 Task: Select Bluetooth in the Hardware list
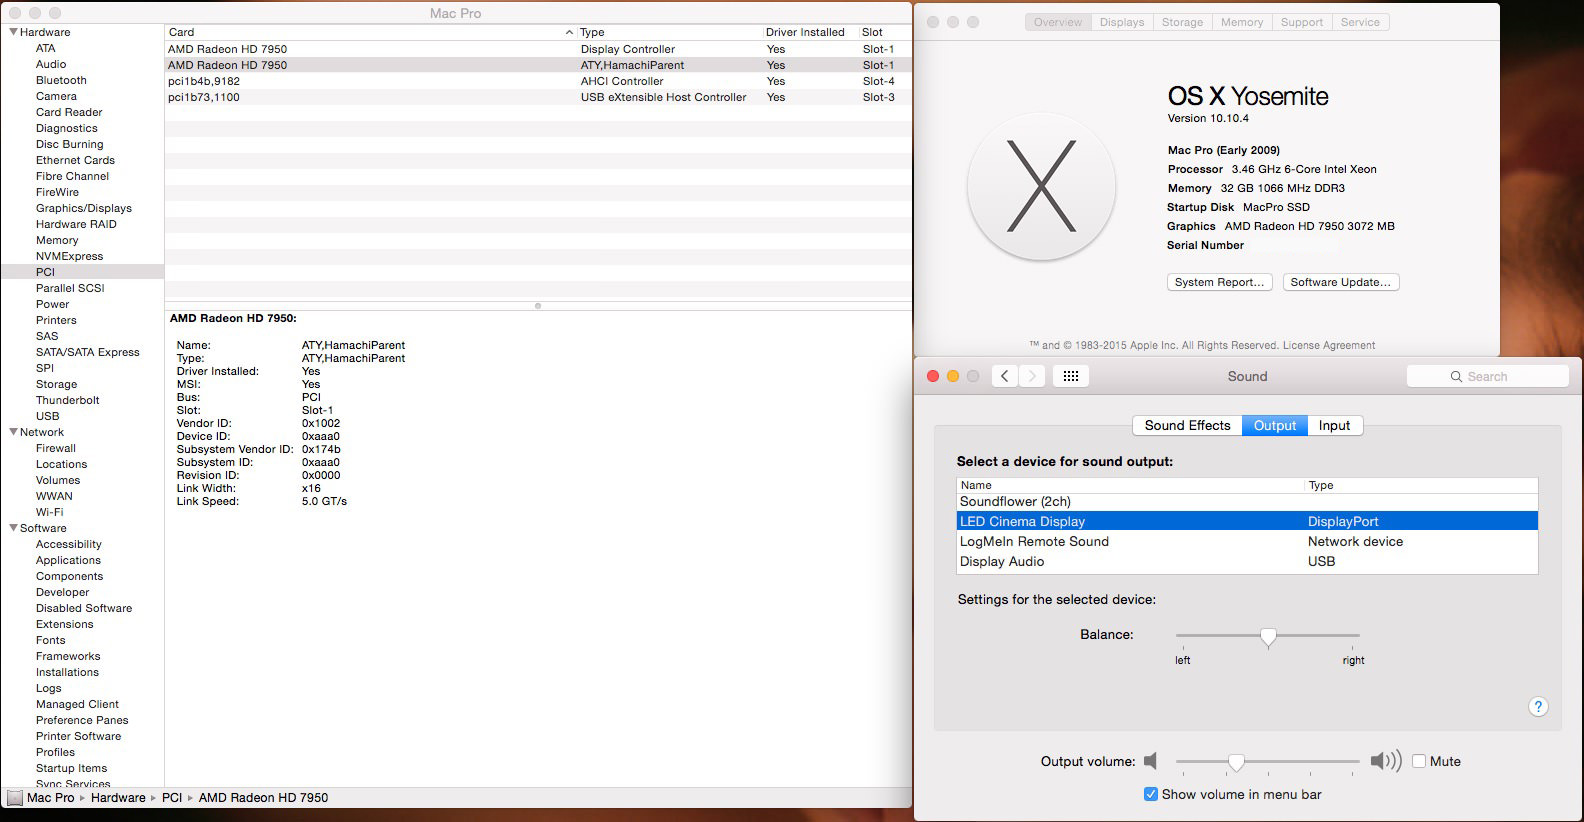(x=61, y=80)
